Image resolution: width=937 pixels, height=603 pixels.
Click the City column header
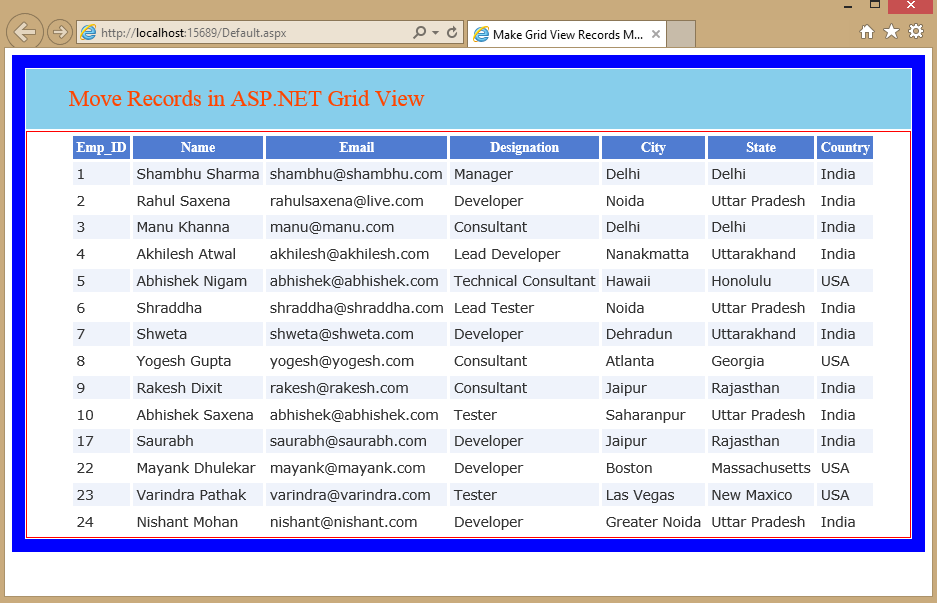click(653, 148)
